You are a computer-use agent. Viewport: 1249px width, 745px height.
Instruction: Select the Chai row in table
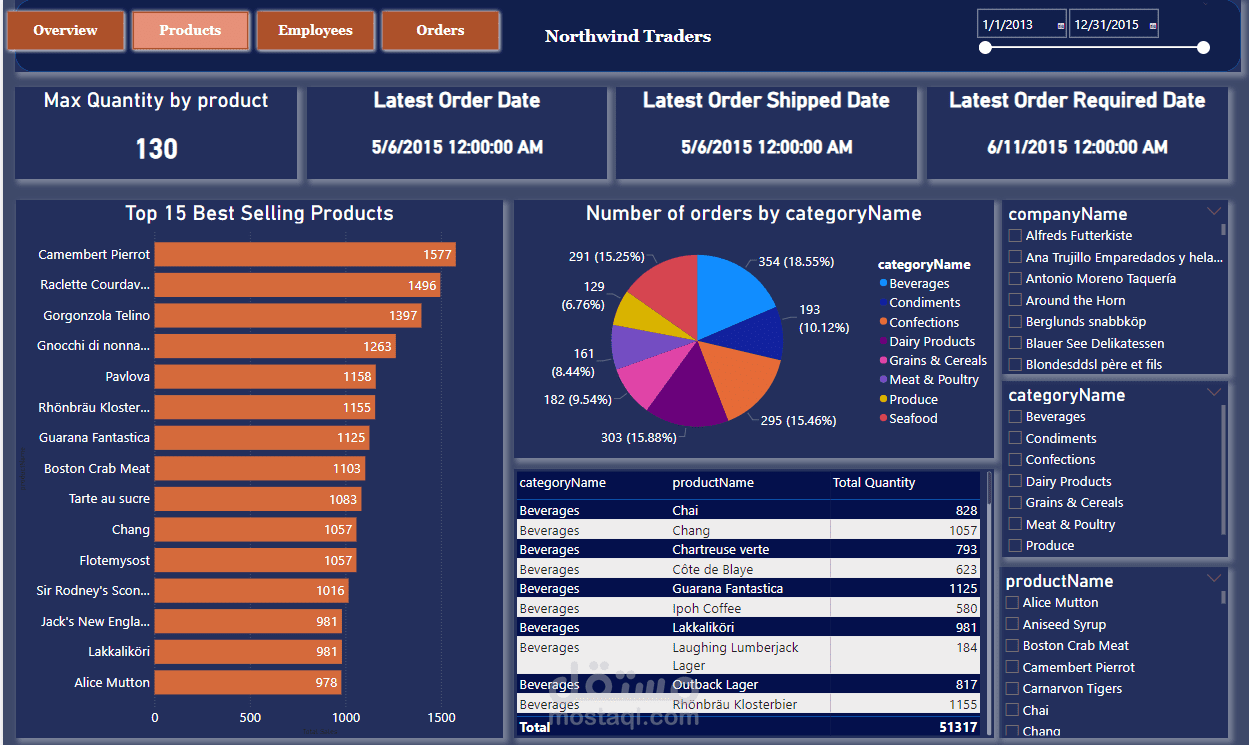(x=748, y=511)
